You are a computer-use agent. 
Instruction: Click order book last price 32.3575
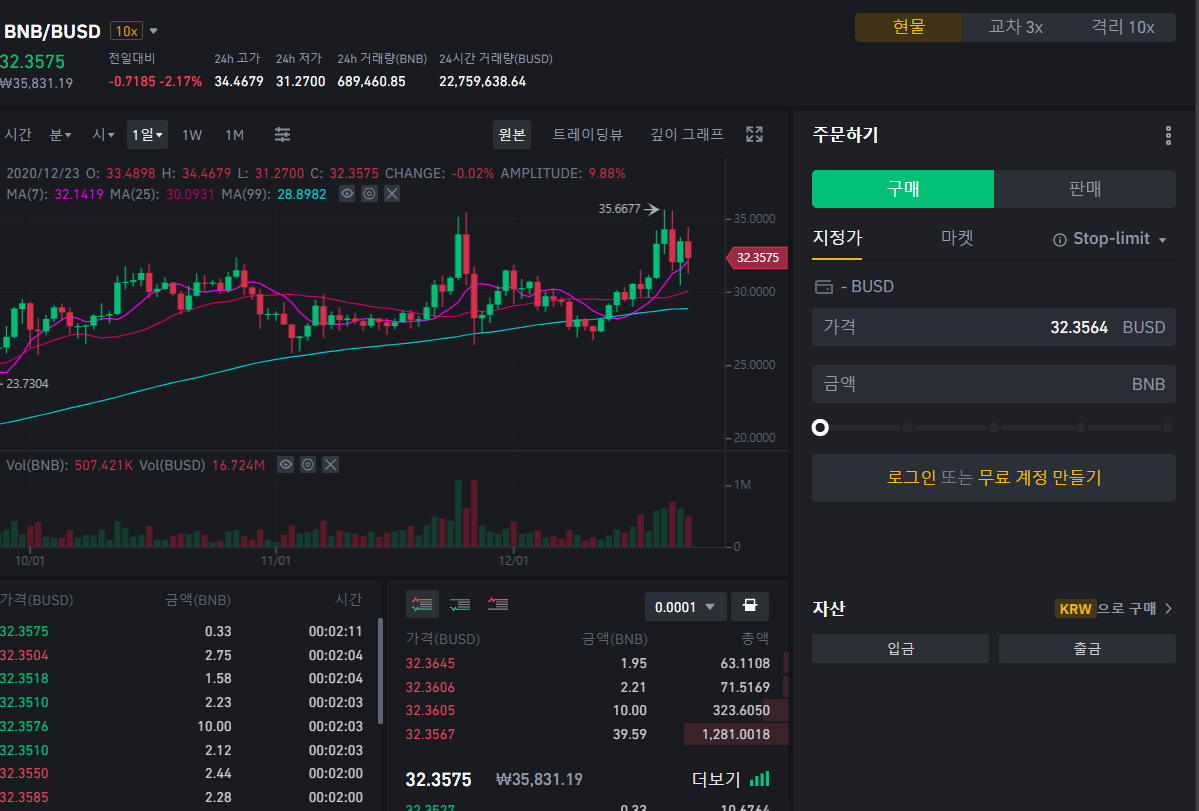point(438,780)
